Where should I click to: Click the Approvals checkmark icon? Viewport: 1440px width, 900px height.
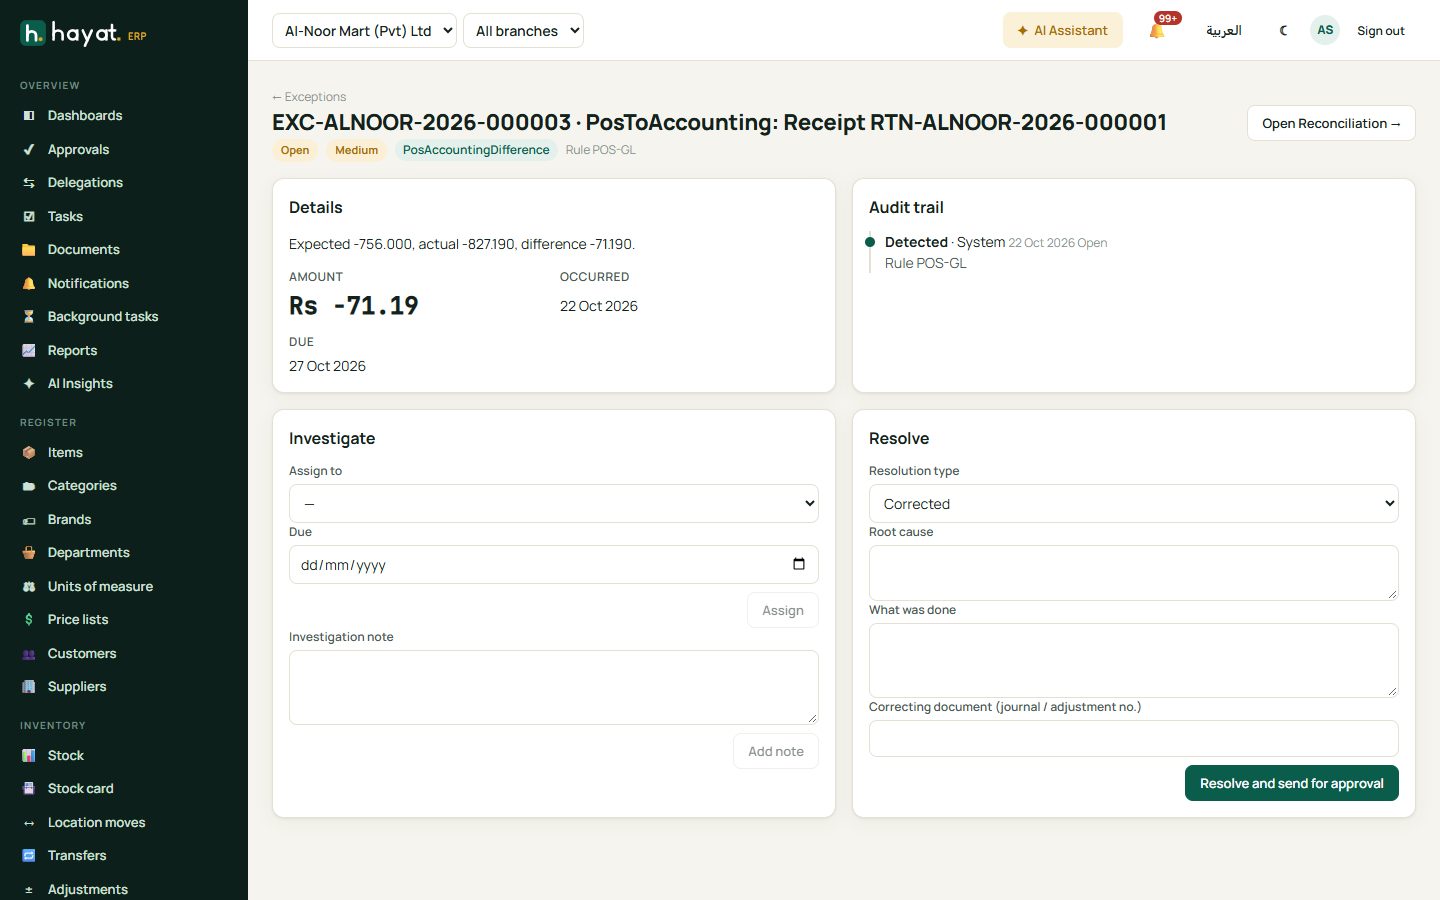[x=29, y=150]
